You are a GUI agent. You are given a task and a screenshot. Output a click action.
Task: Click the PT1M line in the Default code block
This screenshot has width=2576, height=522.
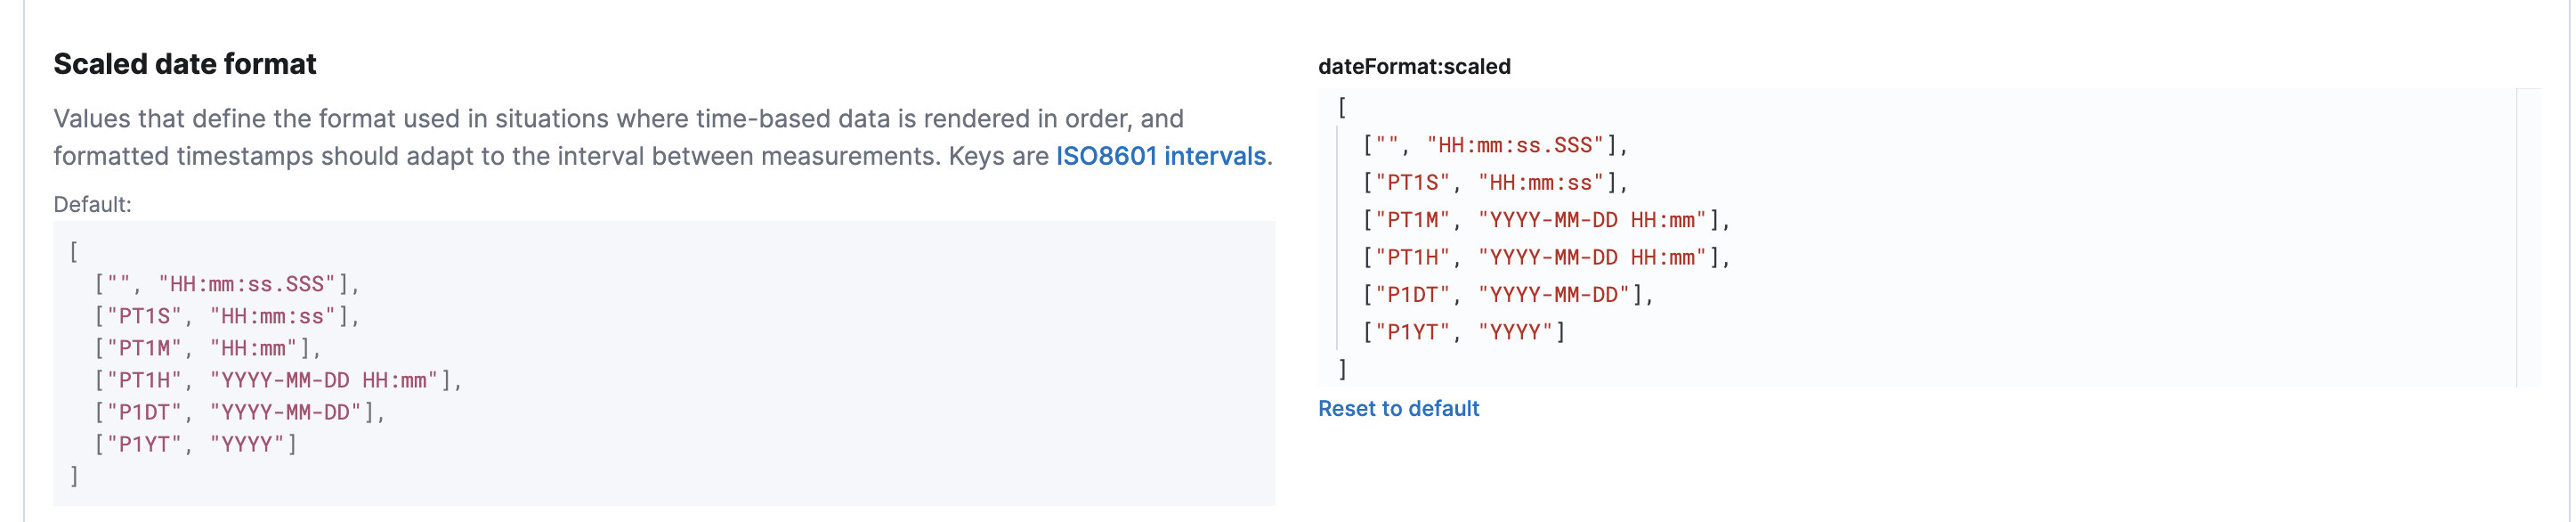(207, 349)
